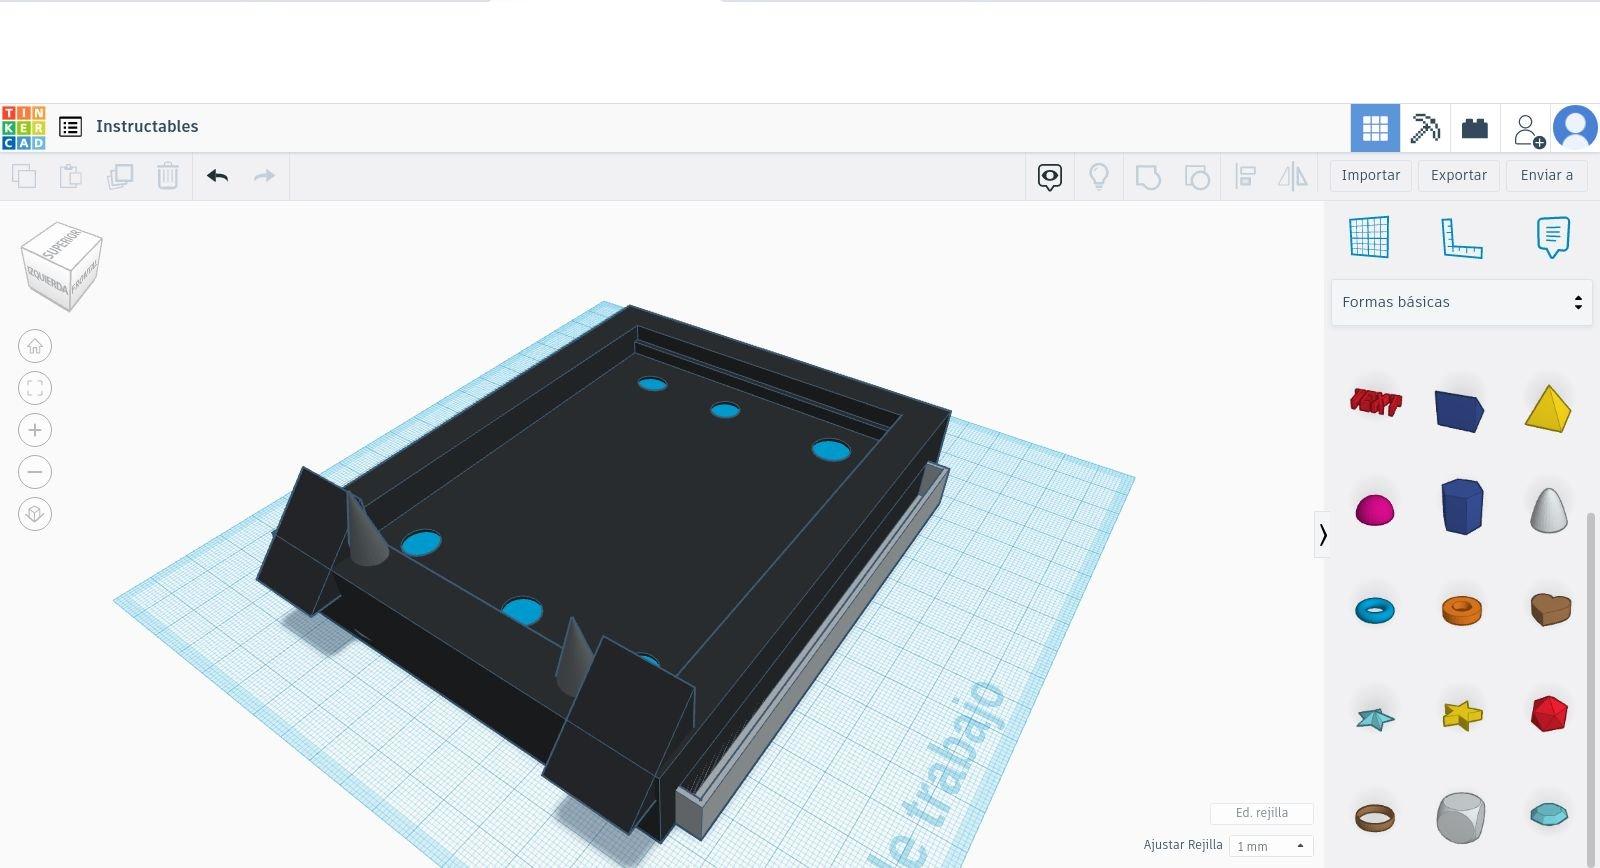Open the Formas básicas shapes dropdown
Image resolution: width=1600 pixels, height=868 pixels.
click(1461, 302)
